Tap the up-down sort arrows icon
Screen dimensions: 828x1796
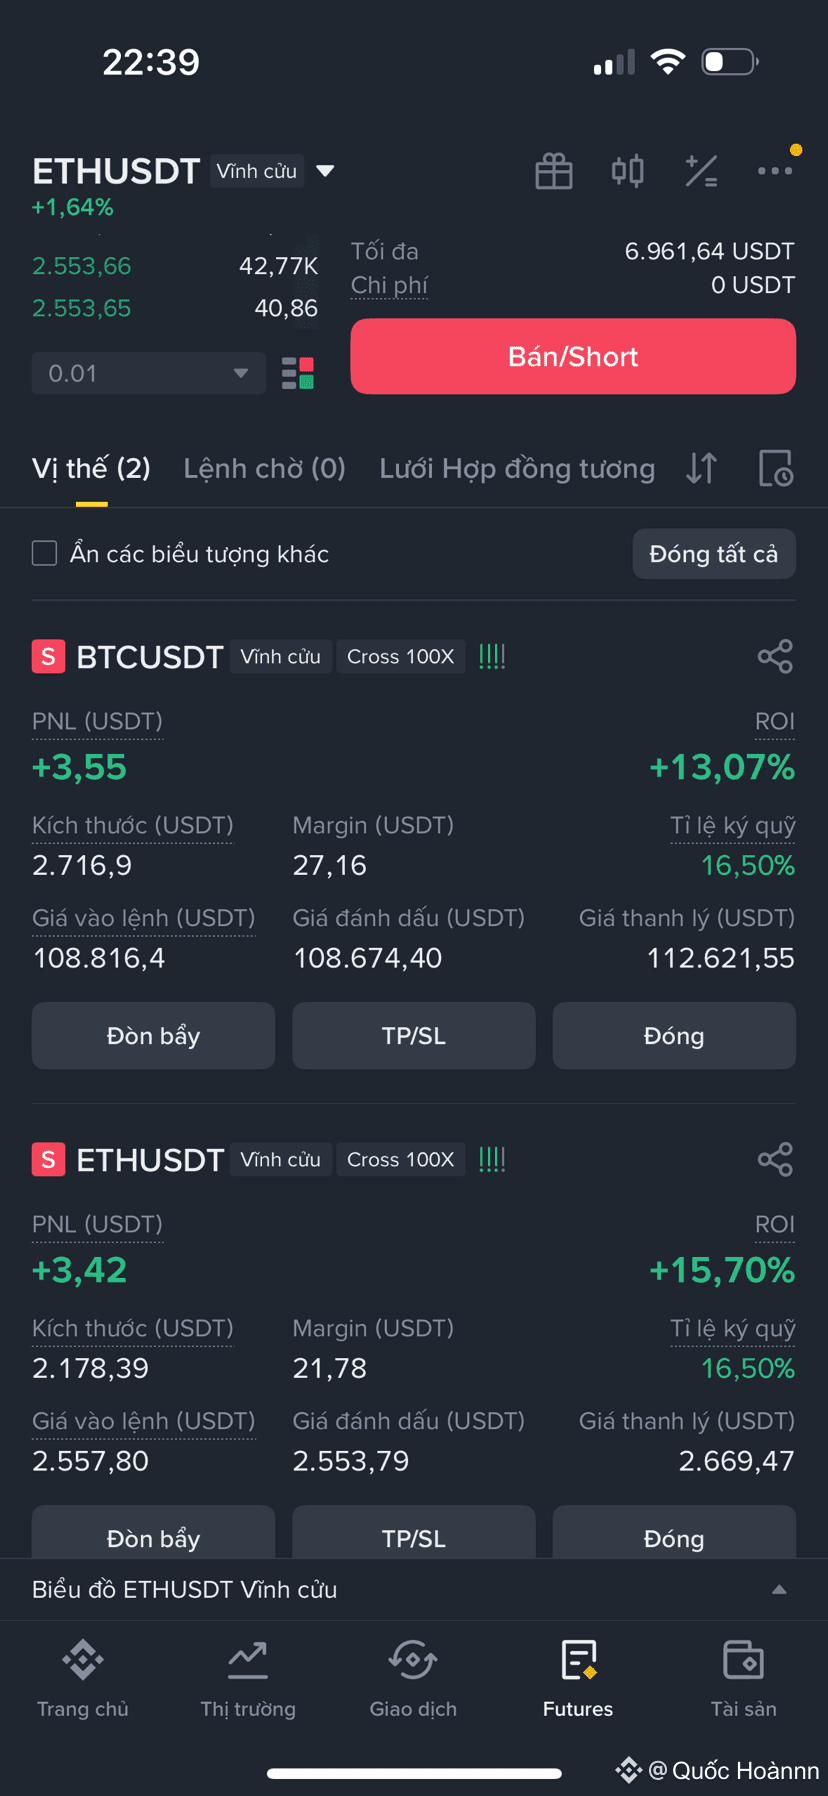(701, 468)
